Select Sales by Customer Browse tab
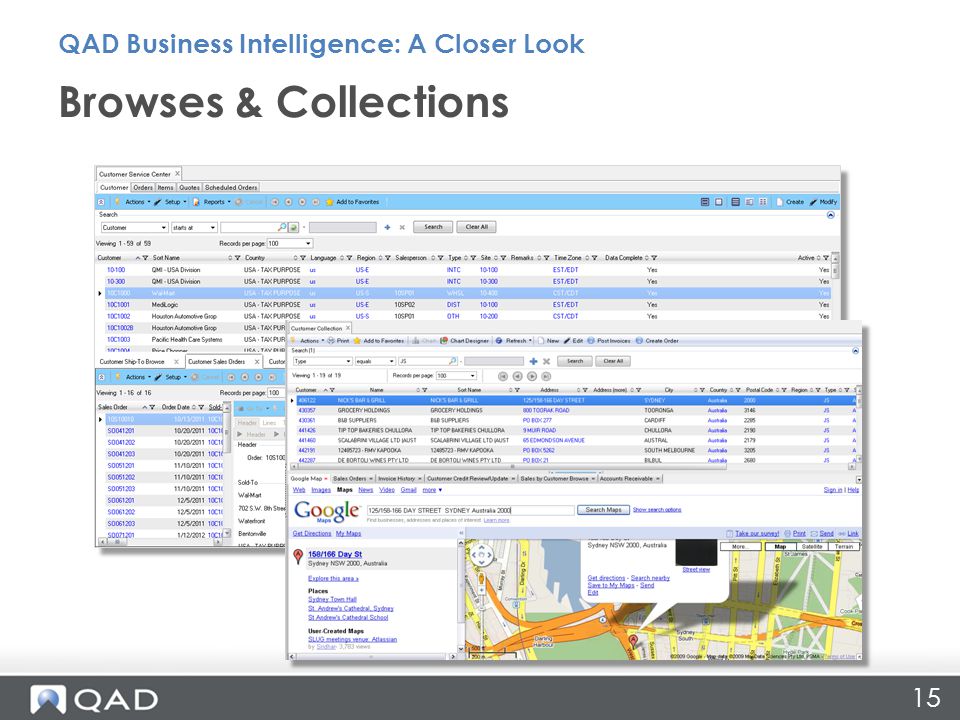 [x=555, y=479]
